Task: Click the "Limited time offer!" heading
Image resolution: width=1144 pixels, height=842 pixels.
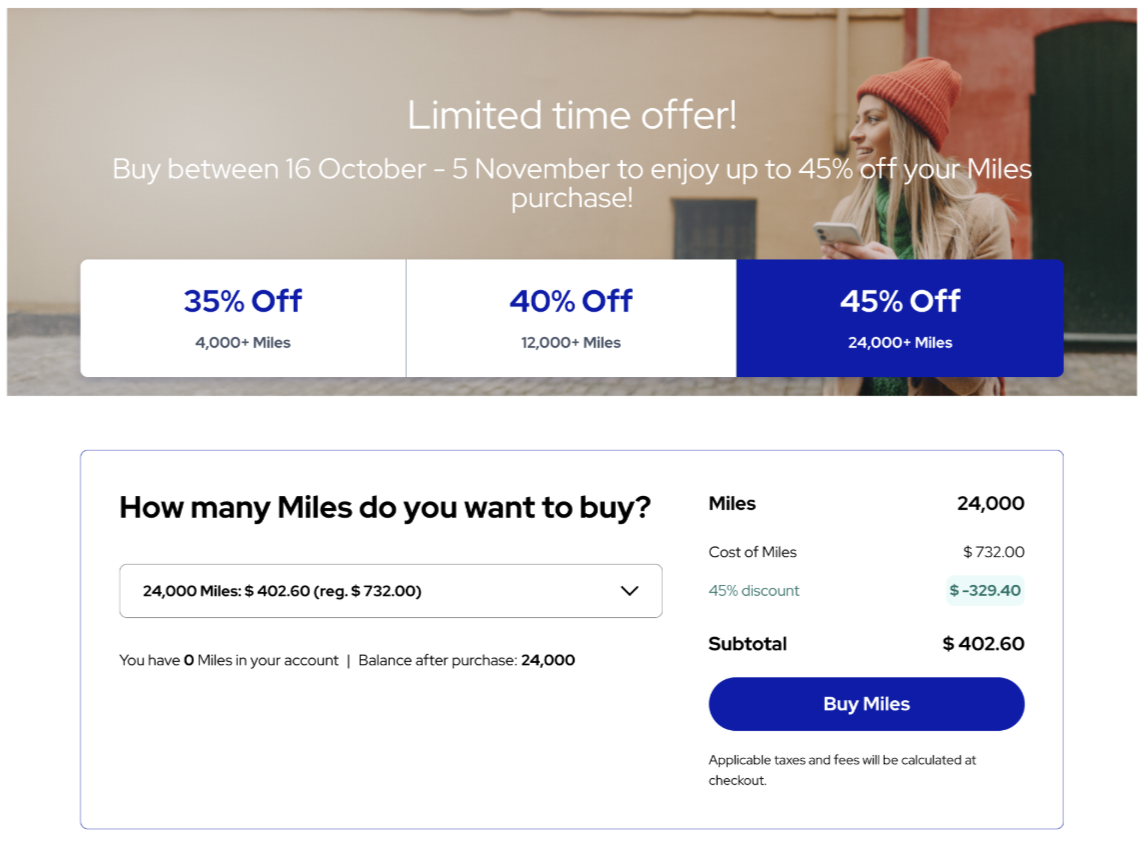Action: point(572,115)
